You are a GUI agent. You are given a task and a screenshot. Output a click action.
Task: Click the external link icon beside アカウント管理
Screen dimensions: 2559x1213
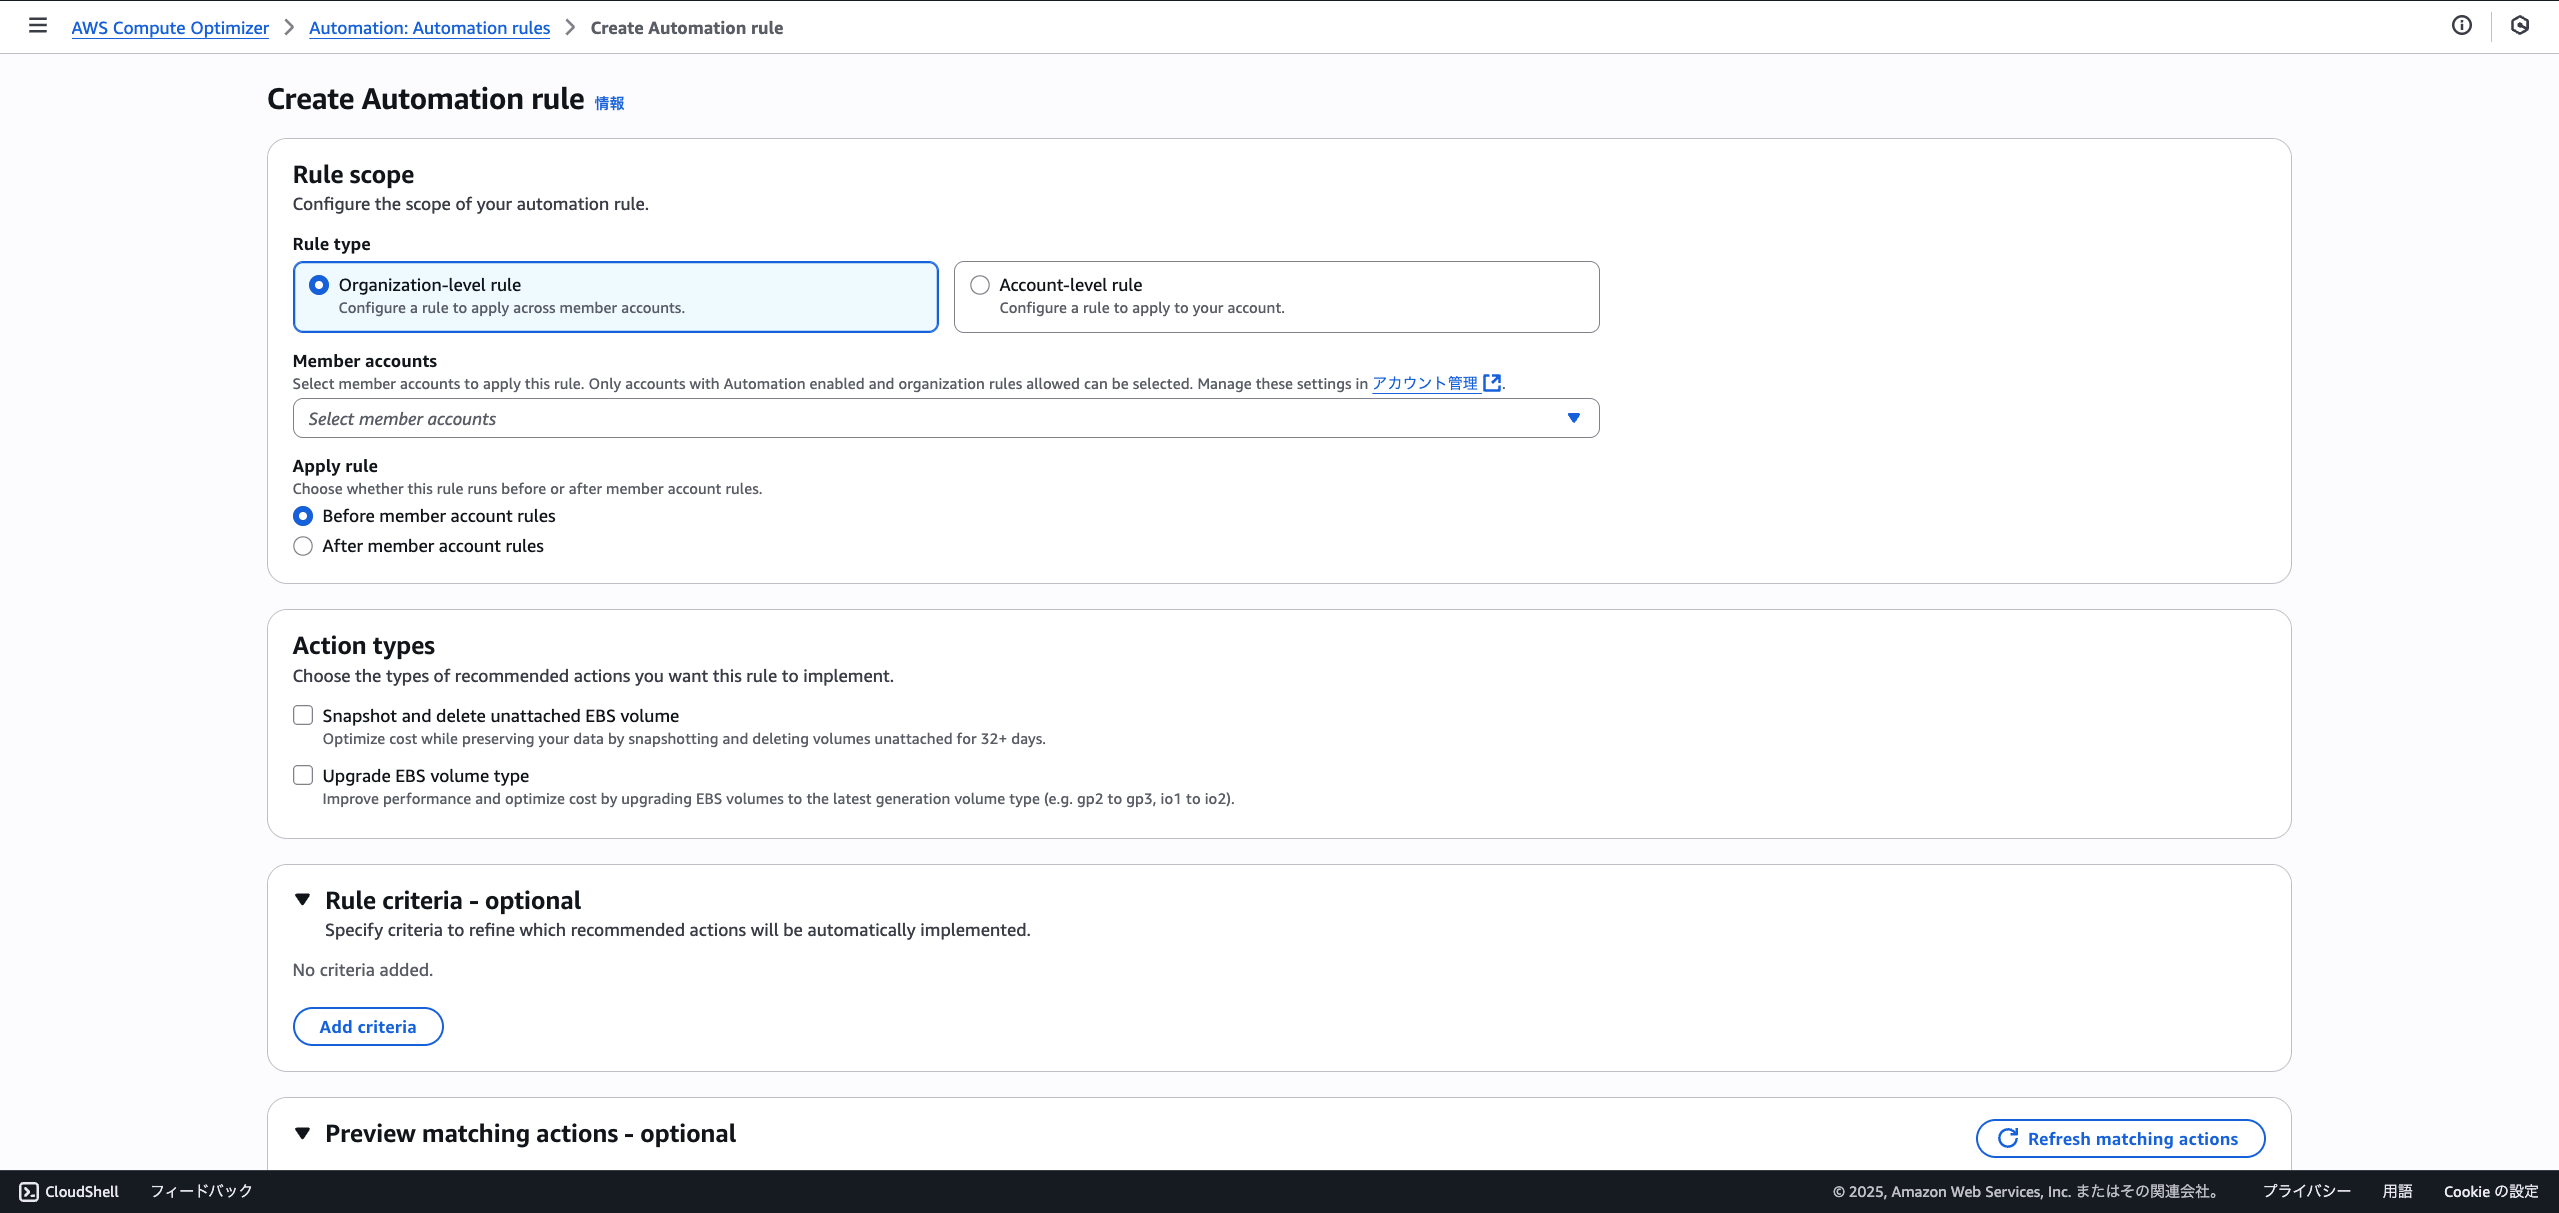pos(1492,383)
